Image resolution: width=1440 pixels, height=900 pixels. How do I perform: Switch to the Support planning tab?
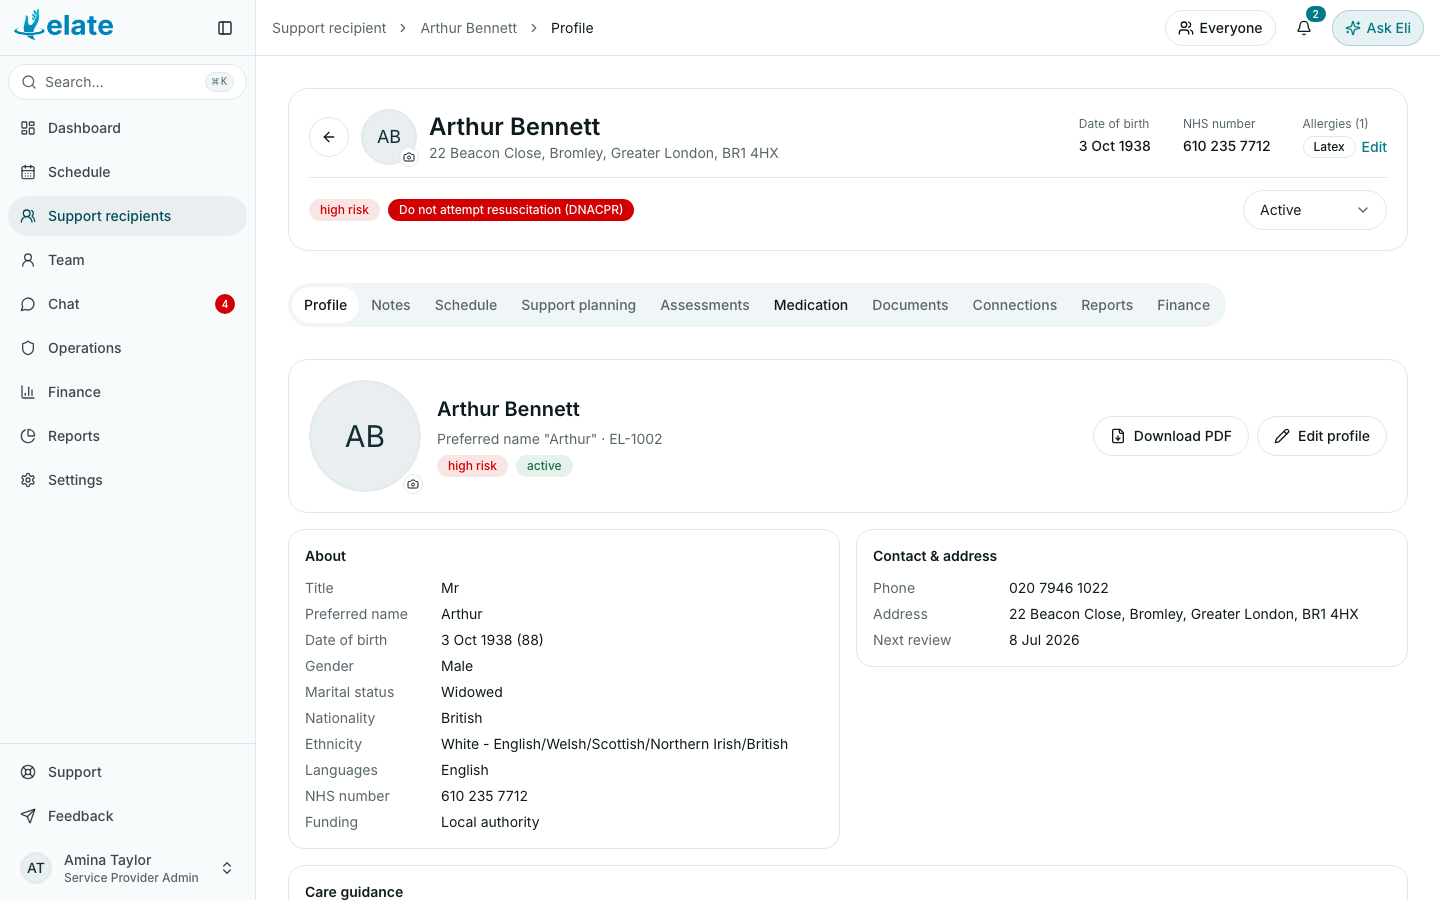[x=578, y=305]
